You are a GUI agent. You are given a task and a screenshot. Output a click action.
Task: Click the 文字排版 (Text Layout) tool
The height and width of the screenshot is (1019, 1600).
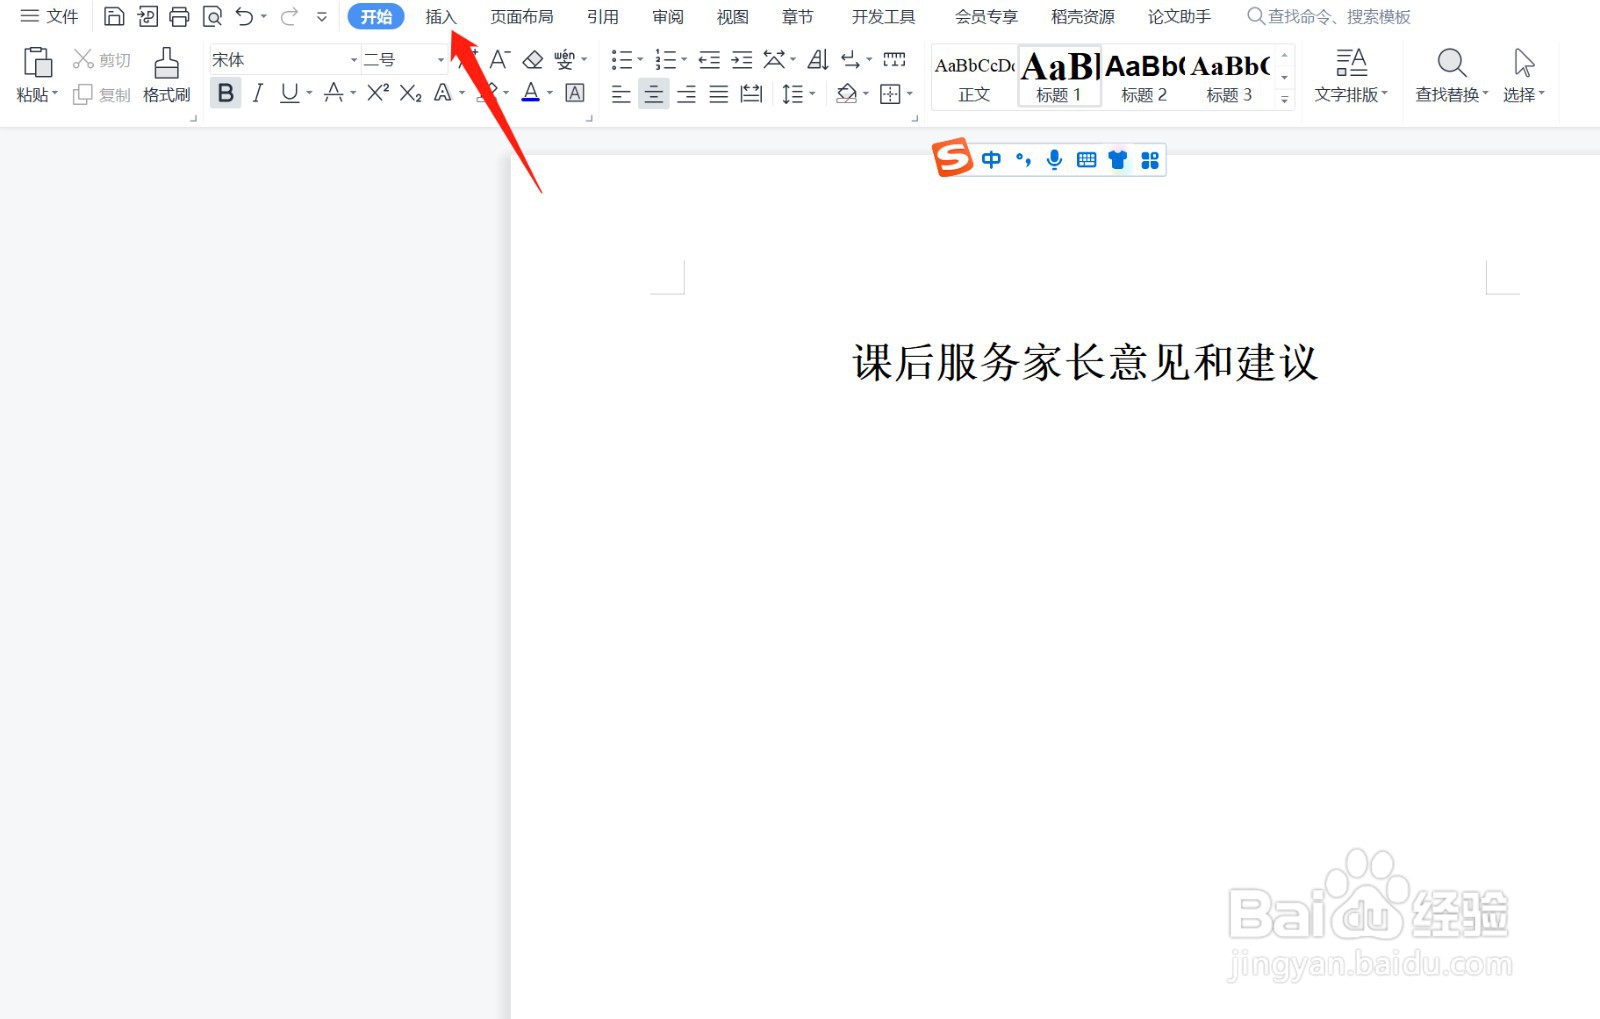(x=1351, y=75)
